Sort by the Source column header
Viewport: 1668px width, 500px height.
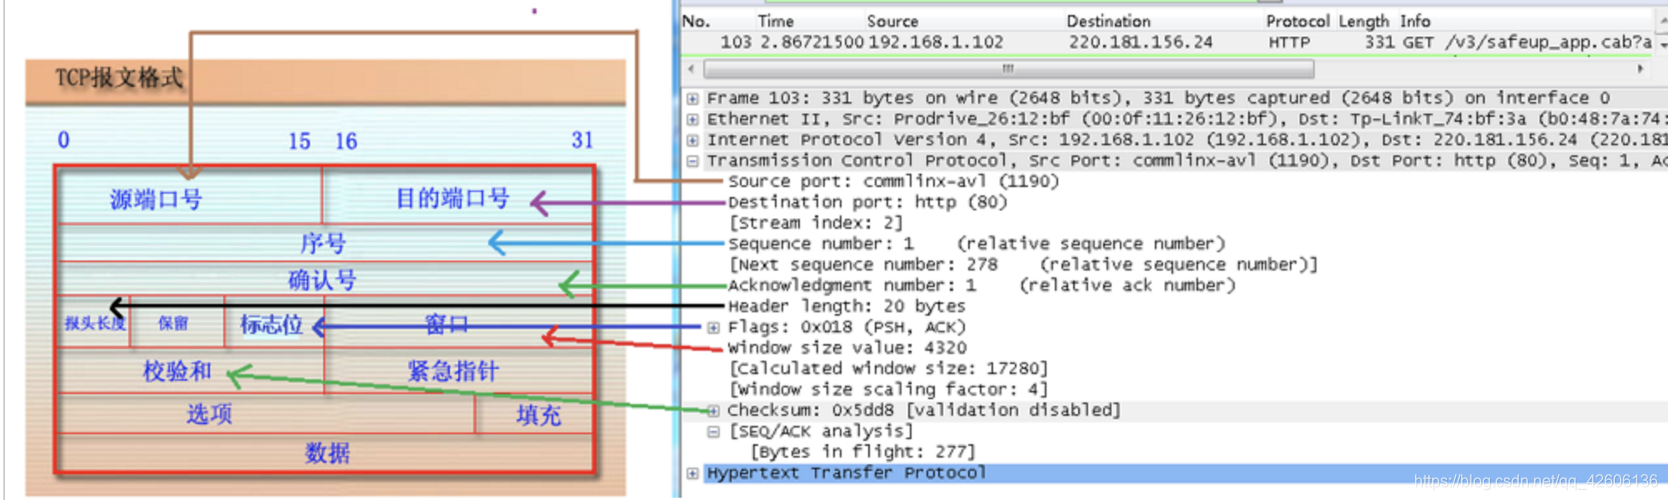click(x=892, y=21)
